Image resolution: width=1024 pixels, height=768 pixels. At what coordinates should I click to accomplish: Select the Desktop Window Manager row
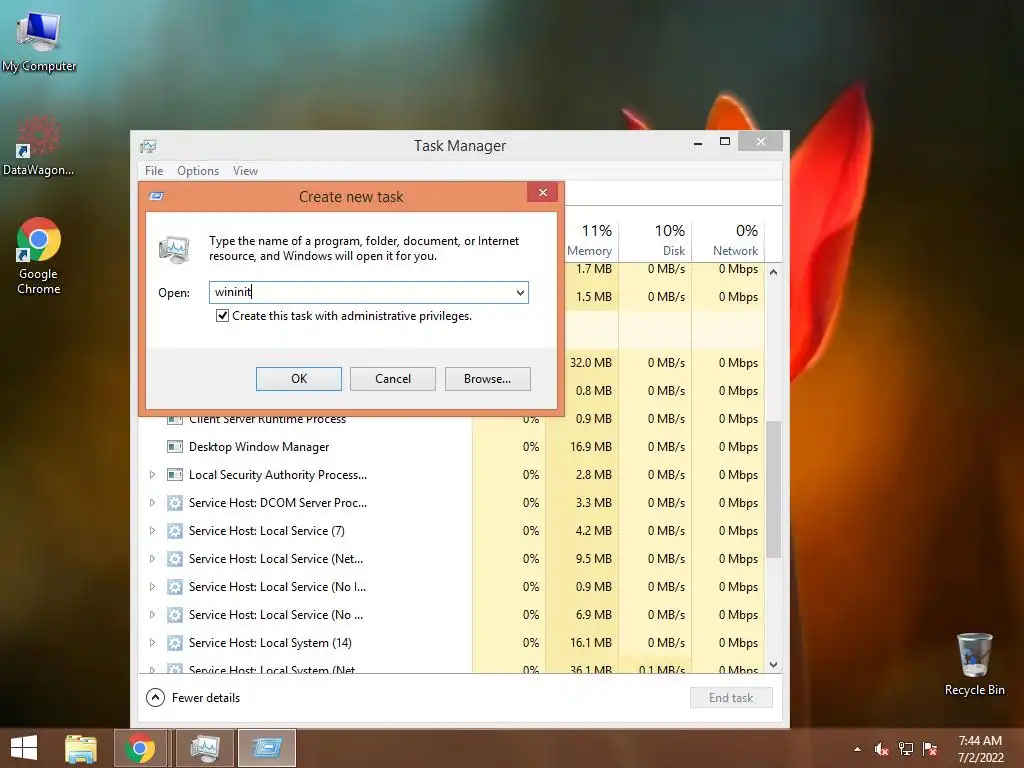[452, 447]
